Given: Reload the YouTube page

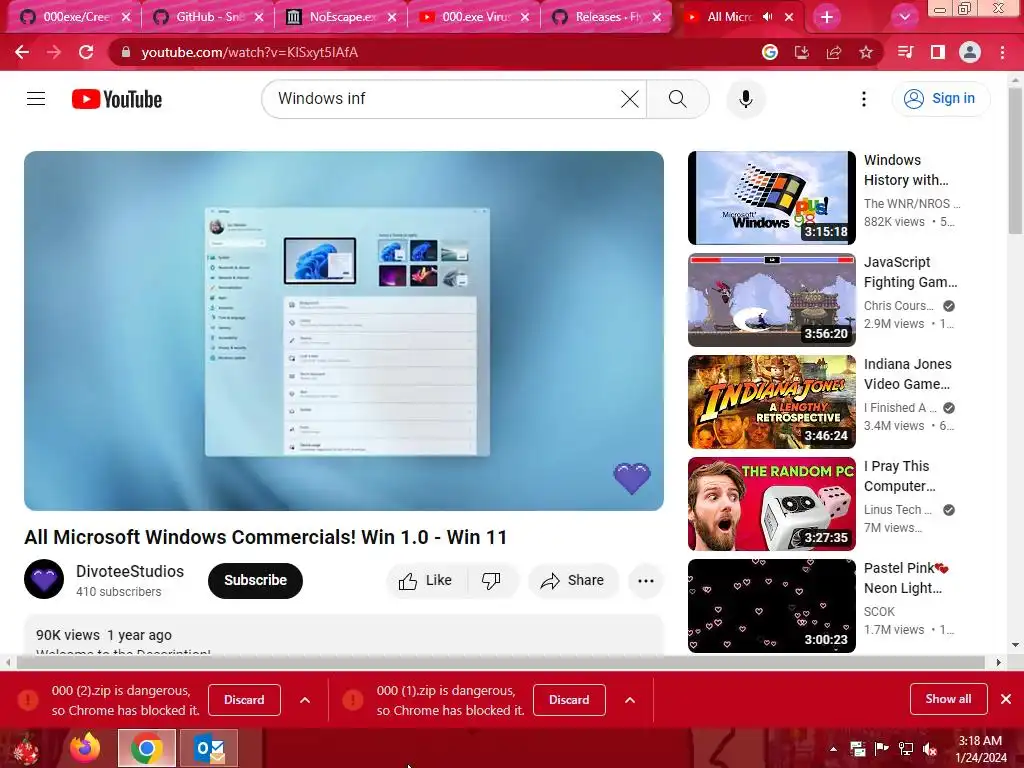Looking at the screenshot, I should (x=86, y=52).
